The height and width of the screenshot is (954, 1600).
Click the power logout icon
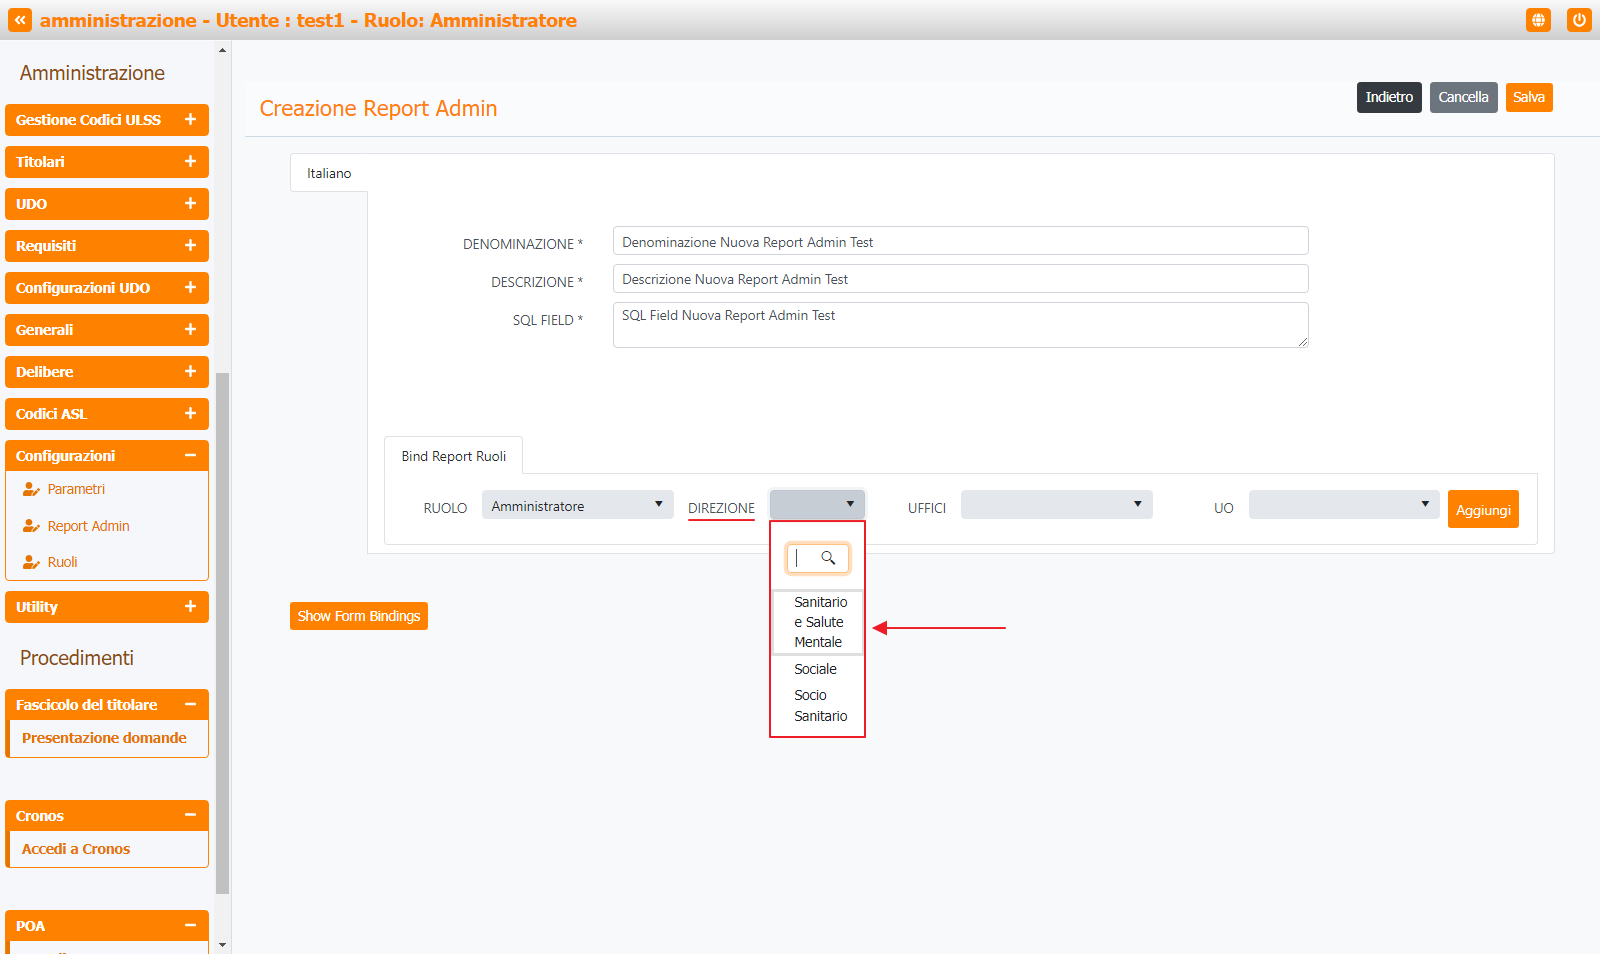point(1579,20)
